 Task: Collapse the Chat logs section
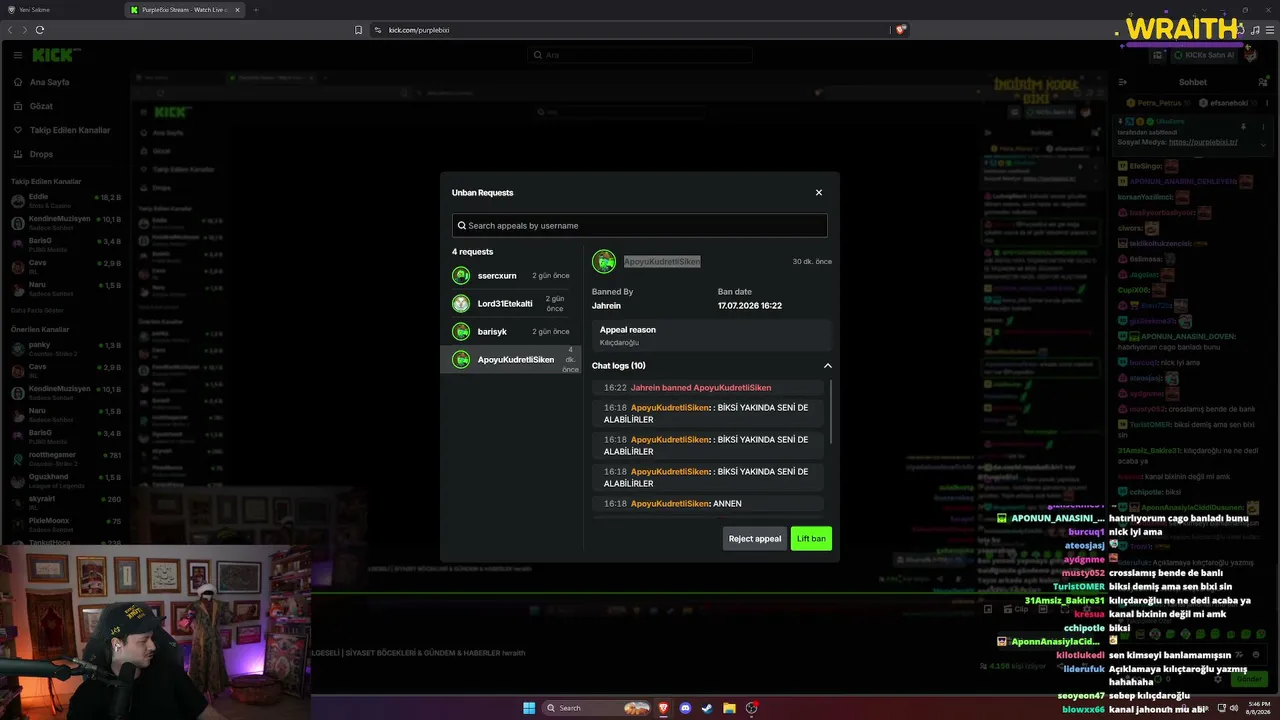pyautogui.click(x=827, y=366)
